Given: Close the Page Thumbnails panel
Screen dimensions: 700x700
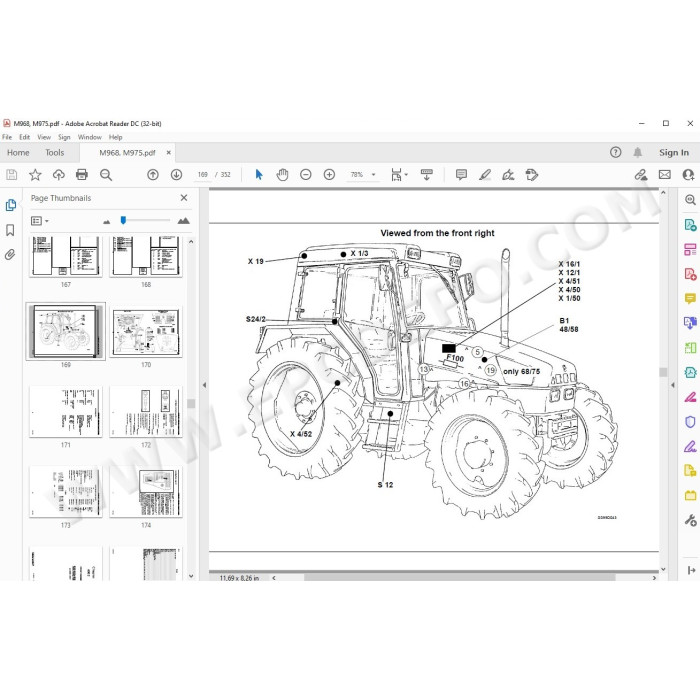Looking at the screenshot, I should click(184, 197).
